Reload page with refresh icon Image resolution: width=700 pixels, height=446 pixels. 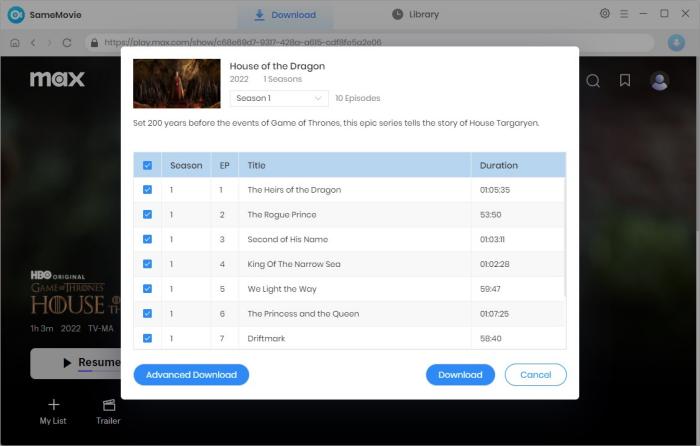point(67,43)
